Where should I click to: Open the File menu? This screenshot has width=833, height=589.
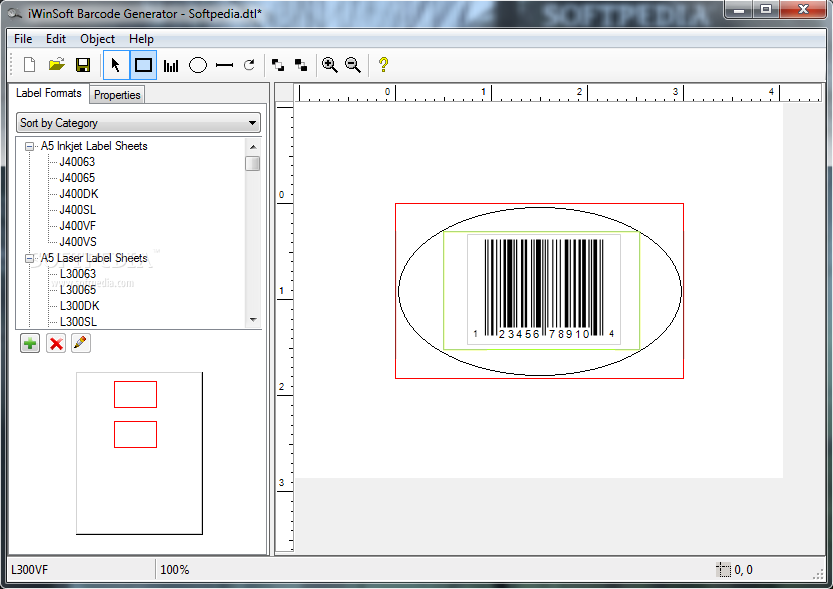(x=23, y=39)
